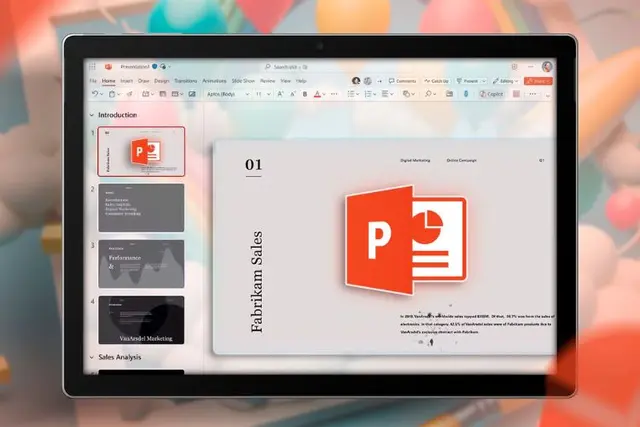Open the Editing mode dropdown
640x427 pixels.
coord(505,81)
